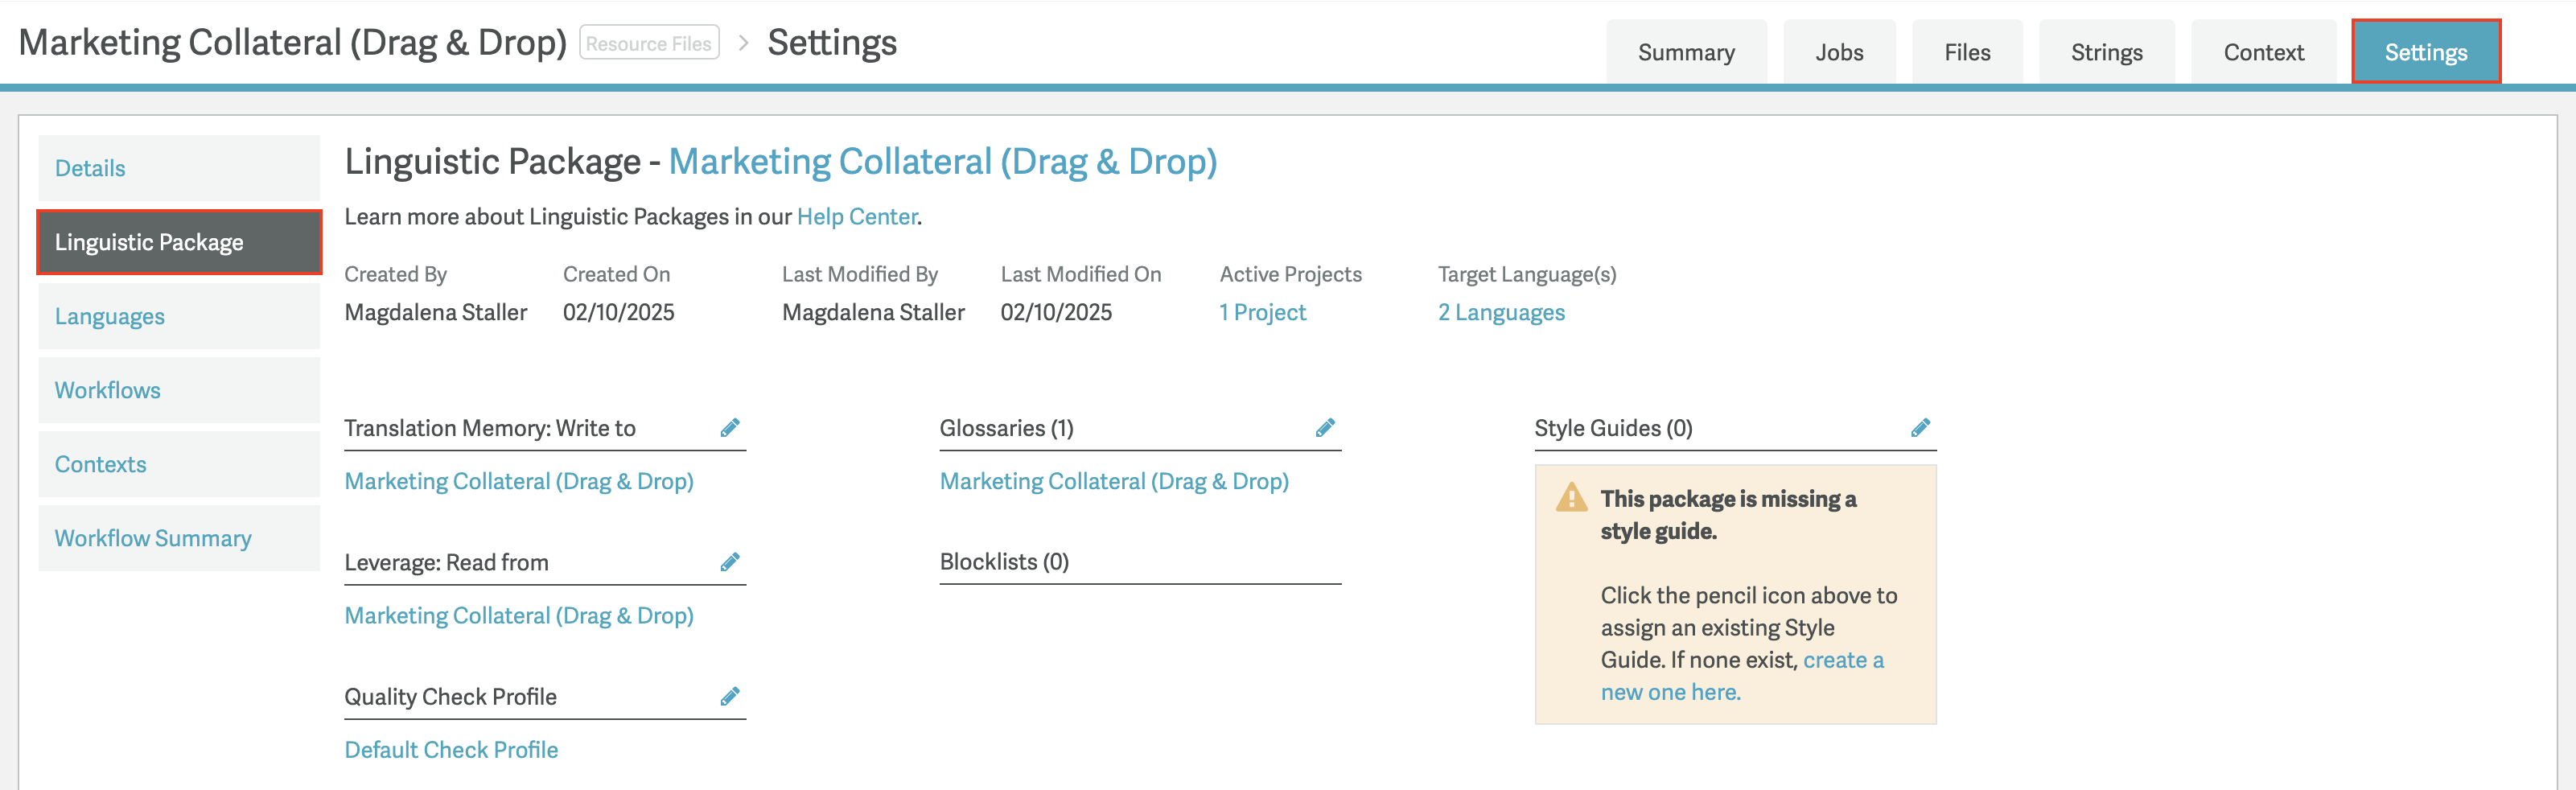The width and height of the screenshot is (2576, 790).
Task: Edit Translation Memory Write to with pencil icon
Action: 730,428
